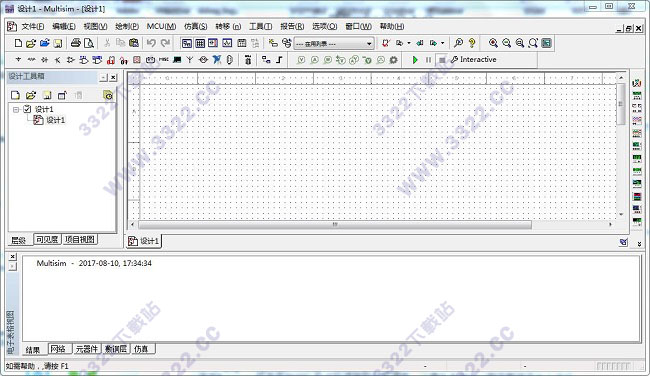Click the Zoom to fit page icon
The width and height of the screenshot is (650, 376).
point(533,43)
